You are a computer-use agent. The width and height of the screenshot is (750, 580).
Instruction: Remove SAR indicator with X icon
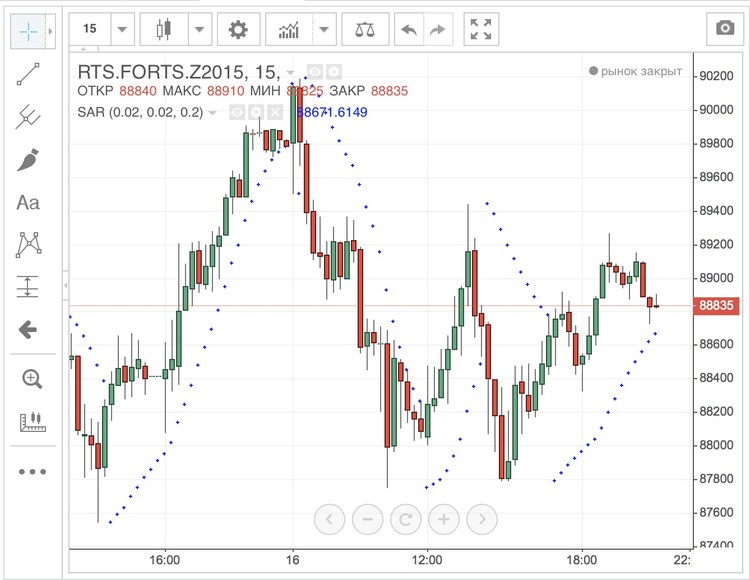tap(275, 112)
